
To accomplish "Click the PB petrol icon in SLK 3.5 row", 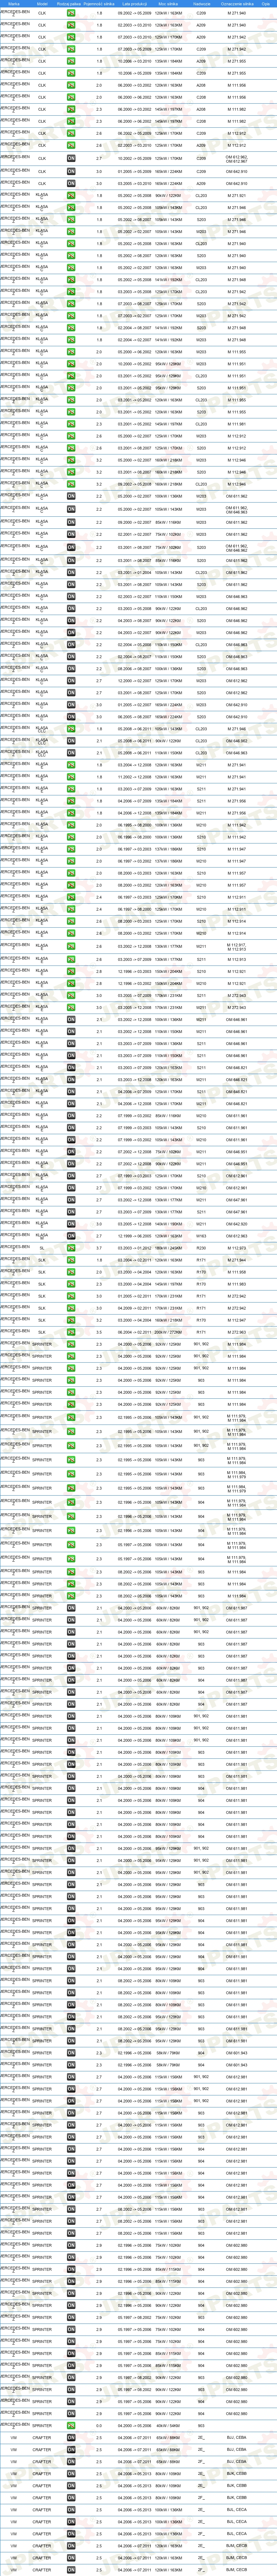I will 71,1332.
